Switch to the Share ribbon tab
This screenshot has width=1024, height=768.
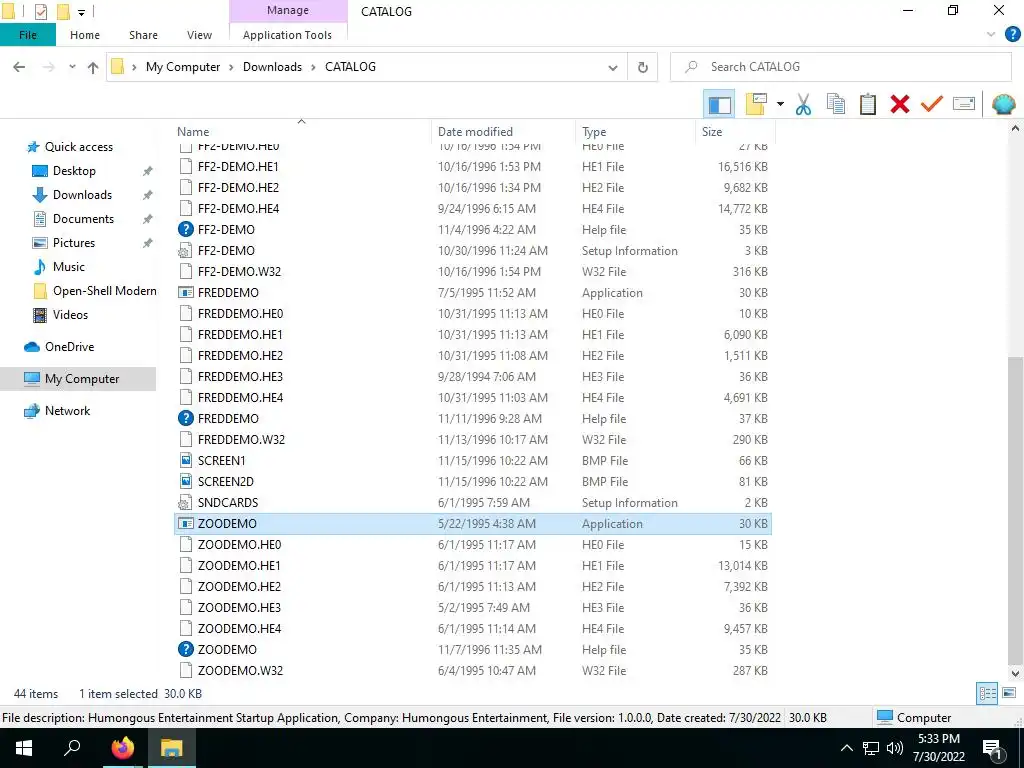pyautogui.click(x=143, y=35)
